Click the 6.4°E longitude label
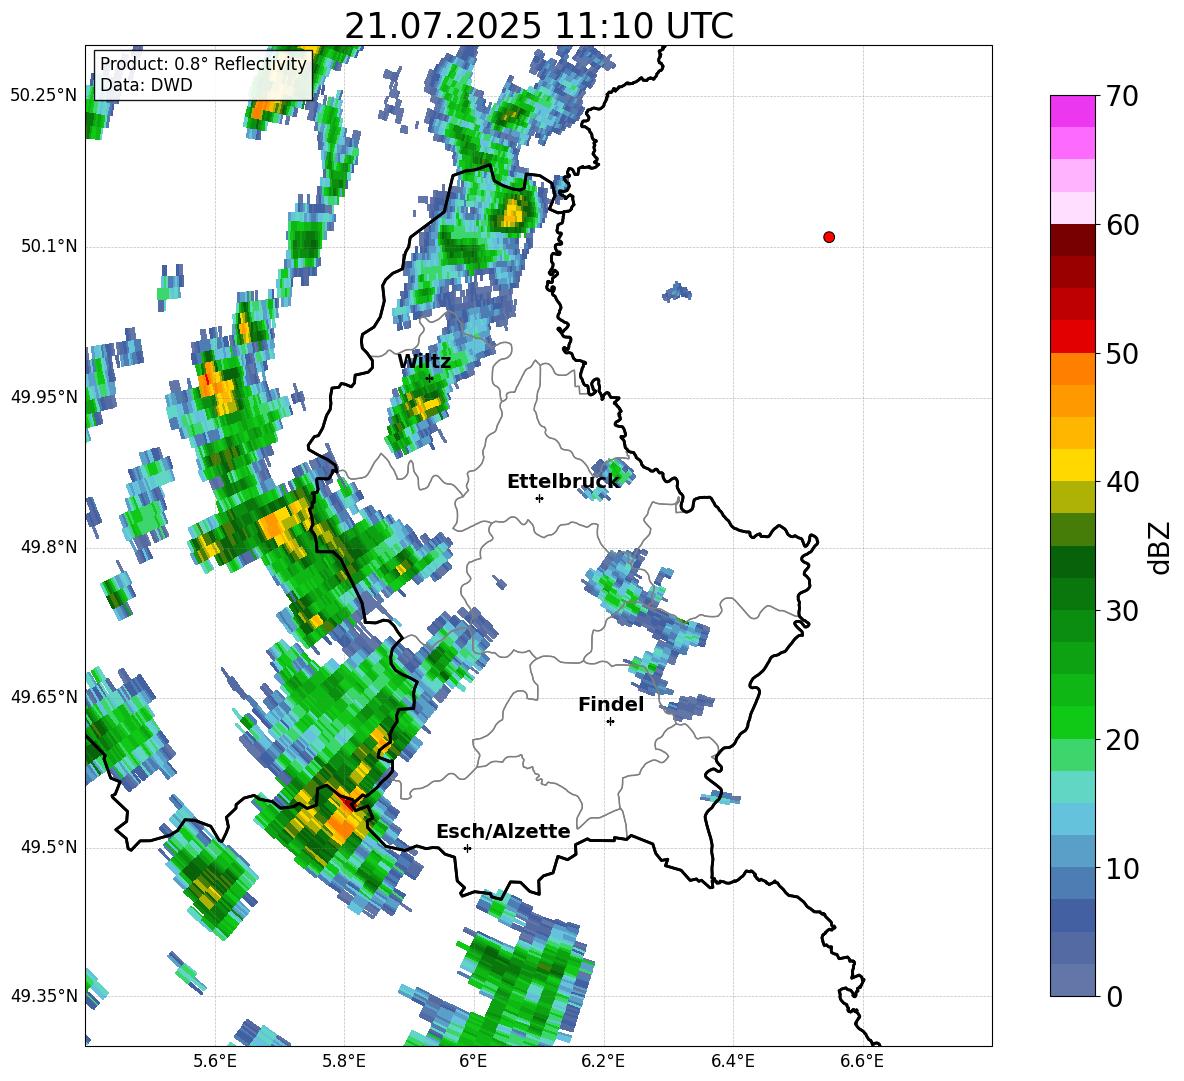The width and height of the screenshot is (1184, 1081). click(732, 1061)
